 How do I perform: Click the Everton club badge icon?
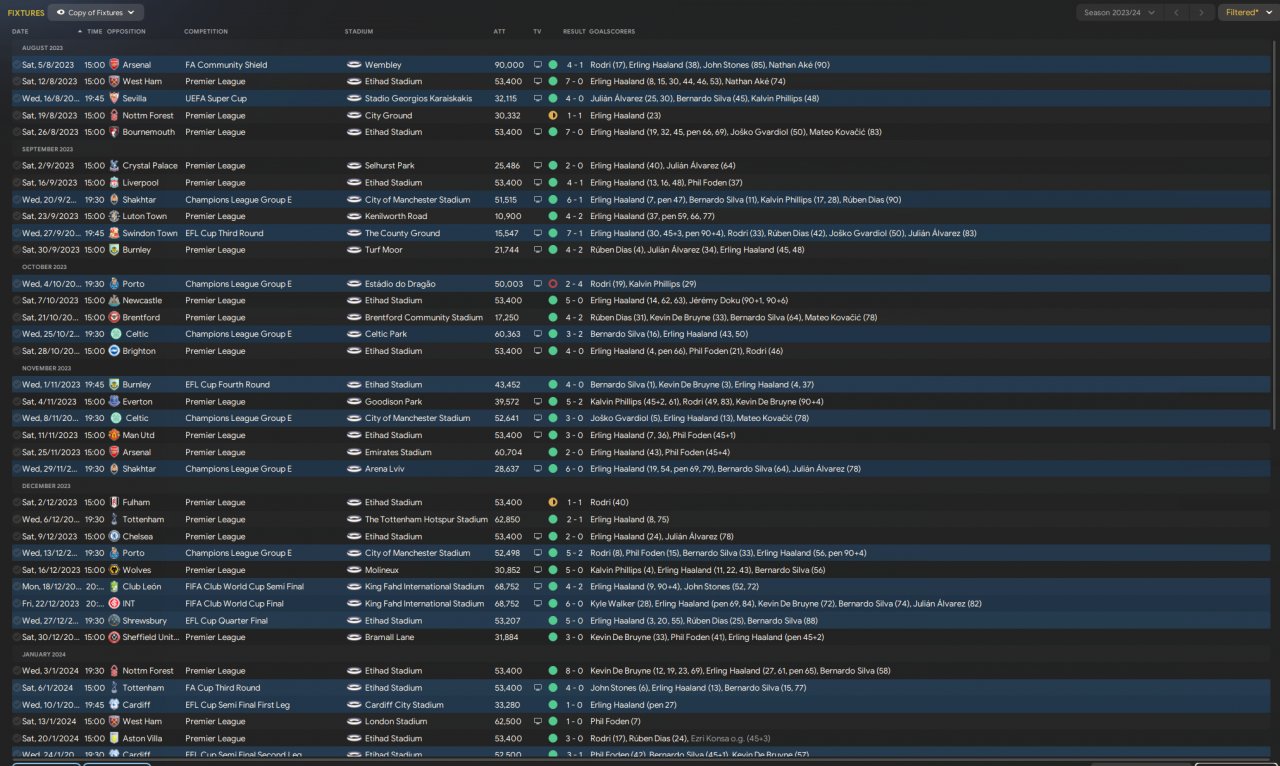[114, 401]
